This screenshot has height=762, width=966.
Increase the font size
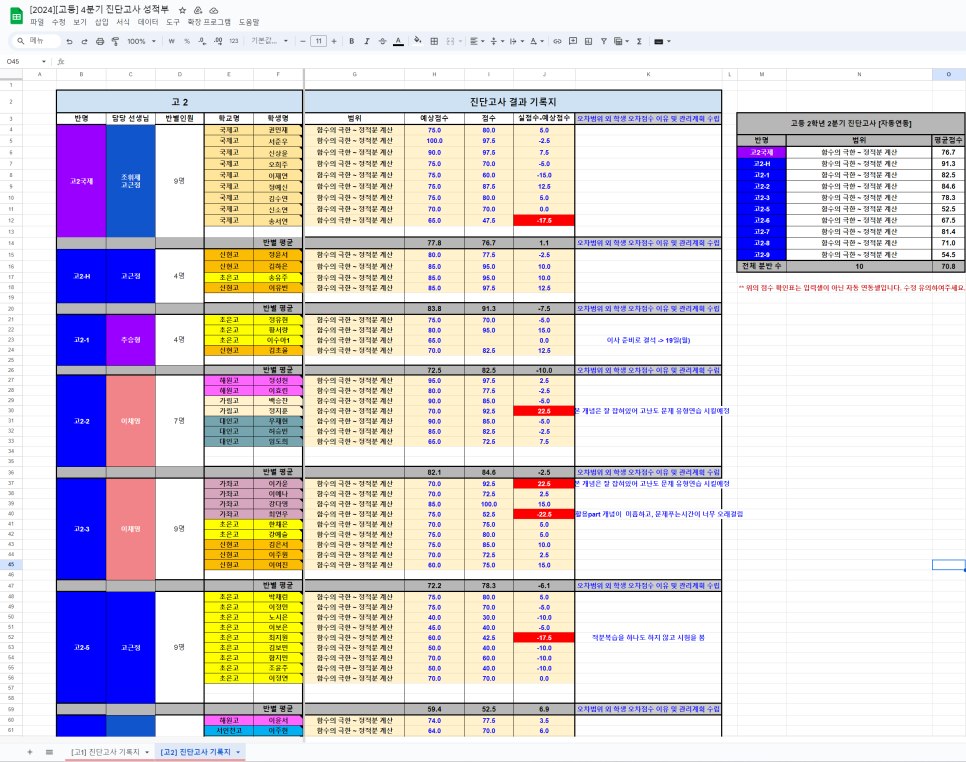click(334, 41)
